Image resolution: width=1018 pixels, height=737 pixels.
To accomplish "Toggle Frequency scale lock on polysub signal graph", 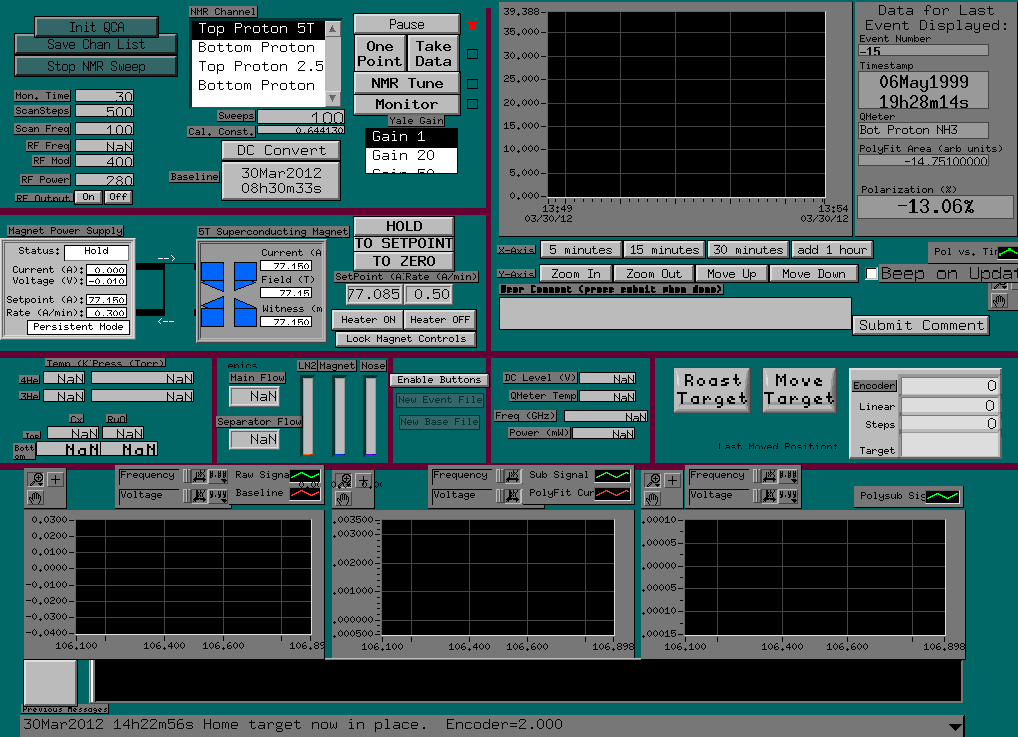I will [x=756, y=477].
